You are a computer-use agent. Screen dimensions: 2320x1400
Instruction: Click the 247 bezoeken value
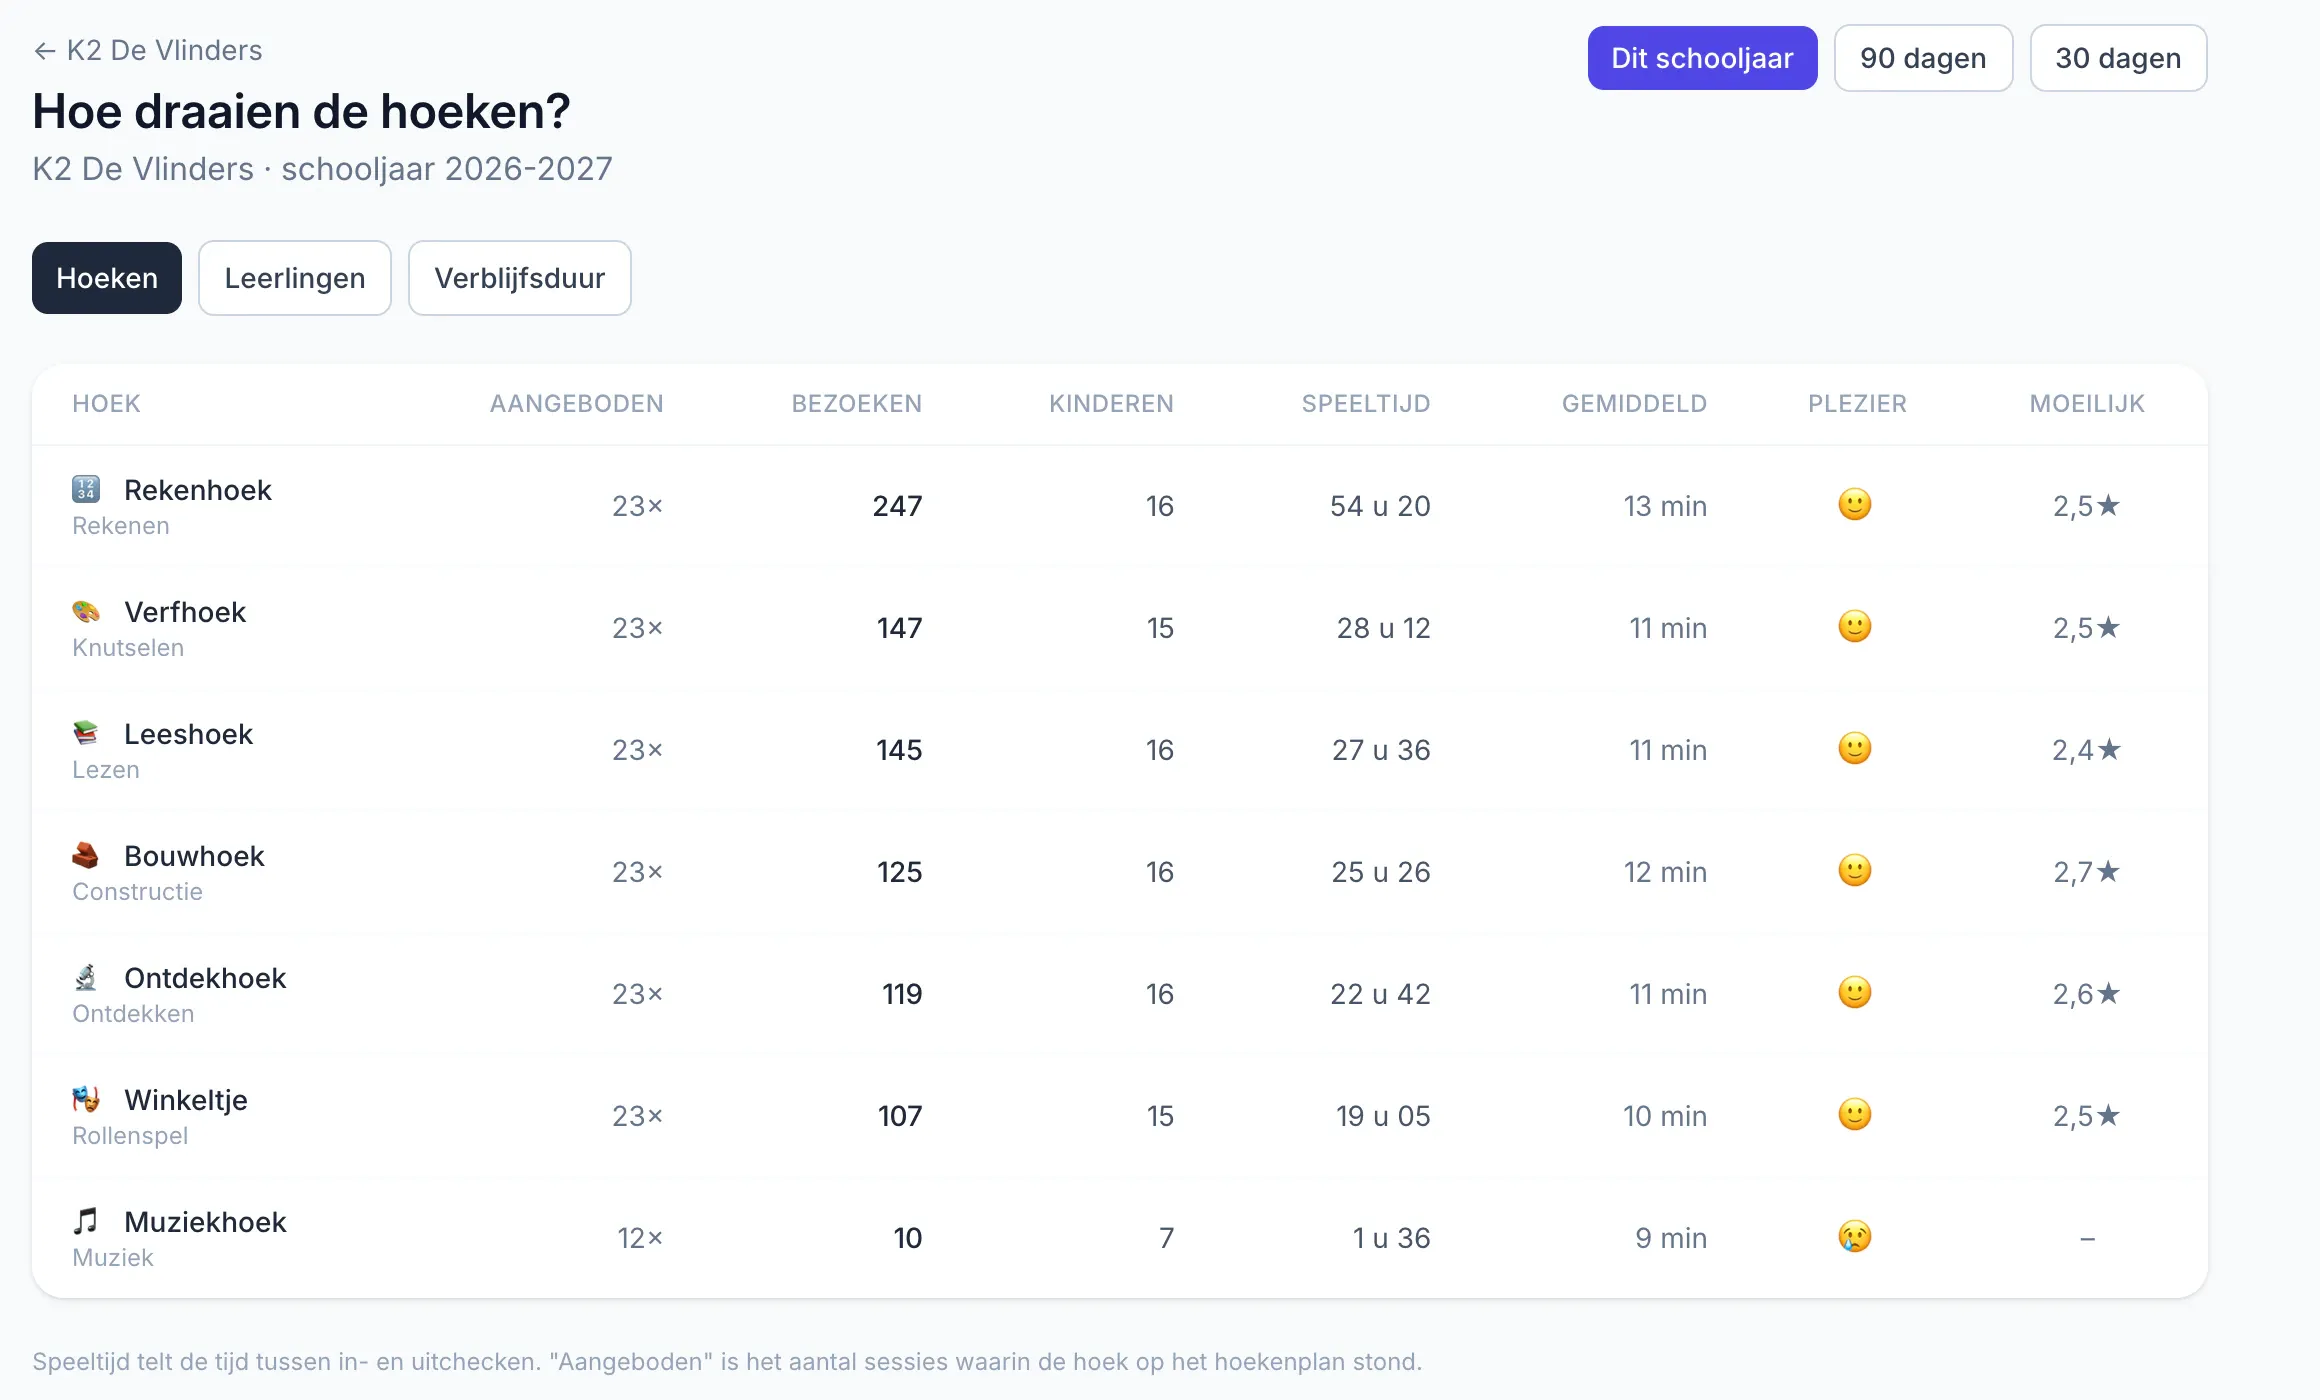coord(897,506)
